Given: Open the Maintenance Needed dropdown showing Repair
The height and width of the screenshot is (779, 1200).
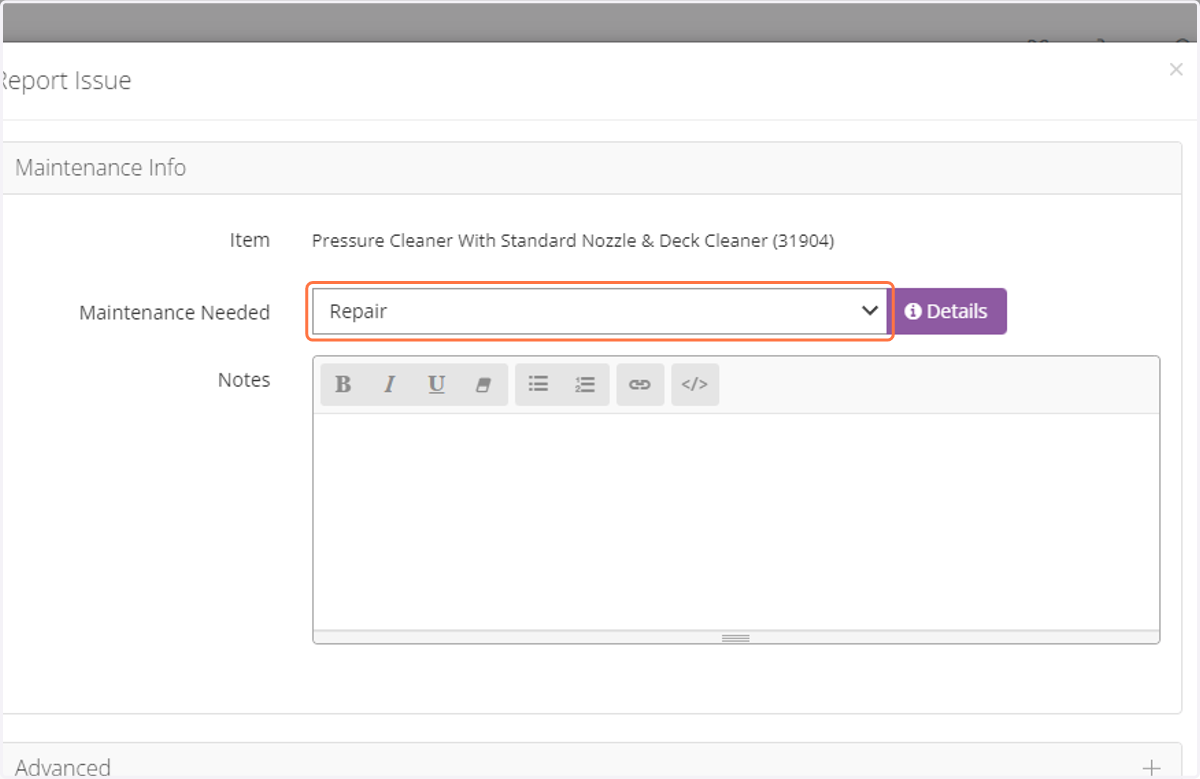Looking at the screenshot, I should 600,312.
